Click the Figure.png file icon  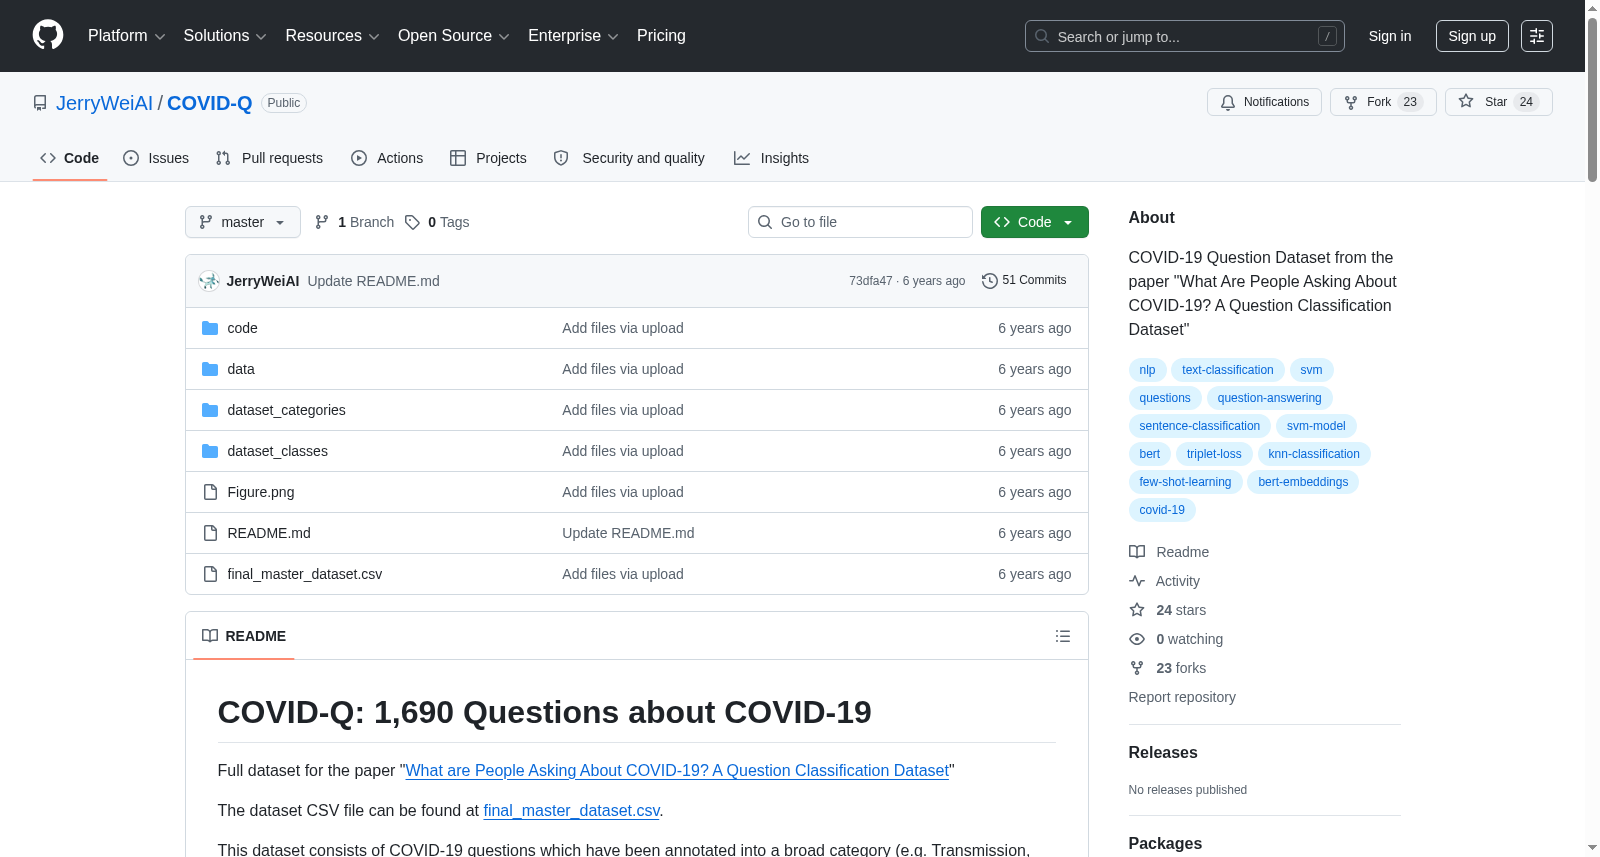[x=210, y=492]
